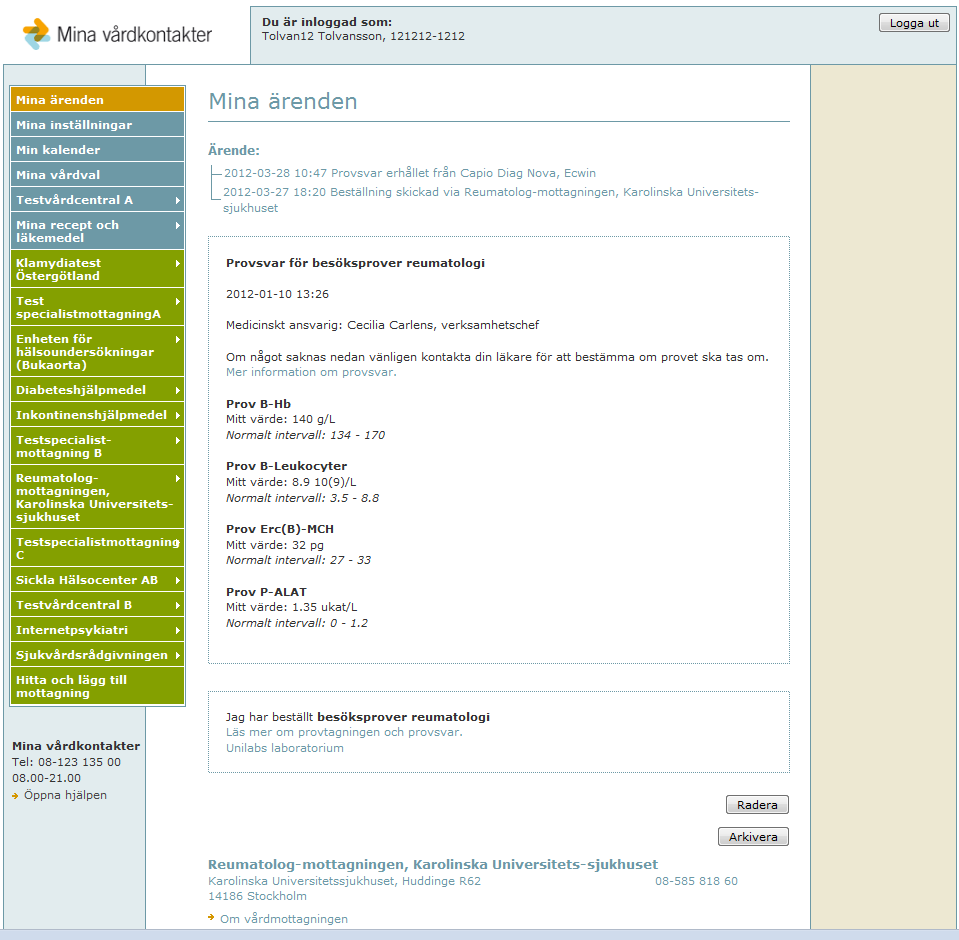
Task: Expand the Test specialistmottagningA arrow
Action: pyautogui.click(x=177, y=301)
